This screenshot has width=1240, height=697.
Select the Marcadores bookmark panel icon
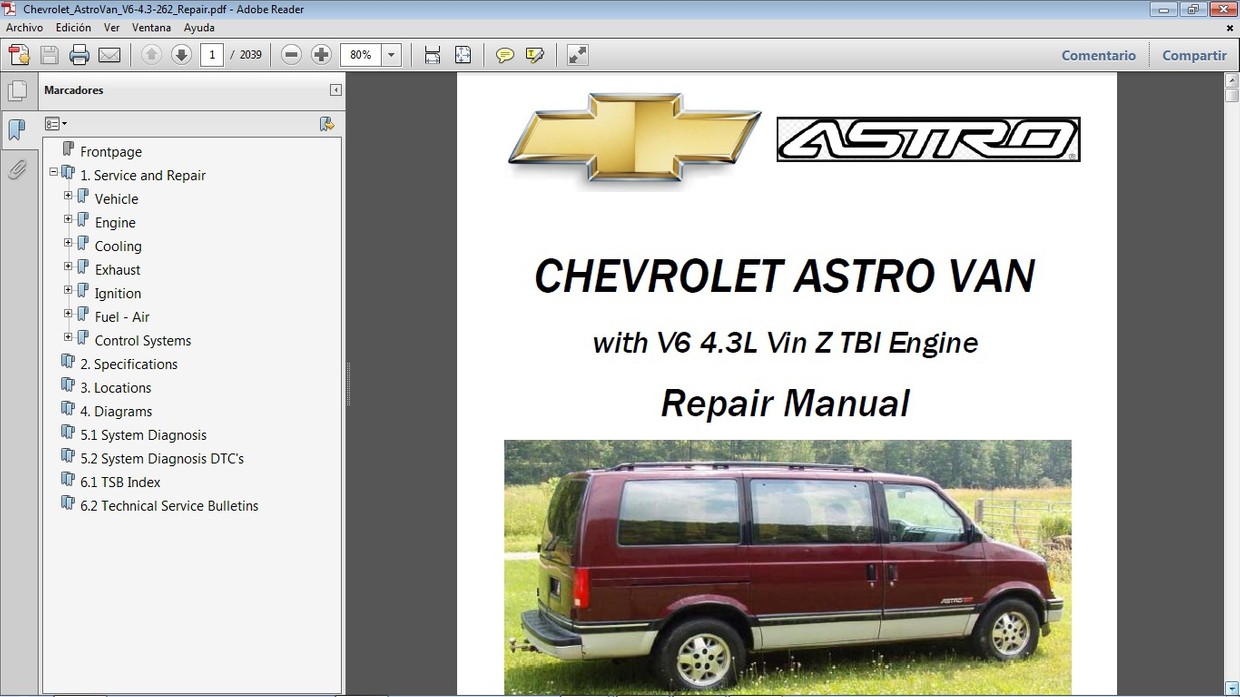[x=17, y=130]
